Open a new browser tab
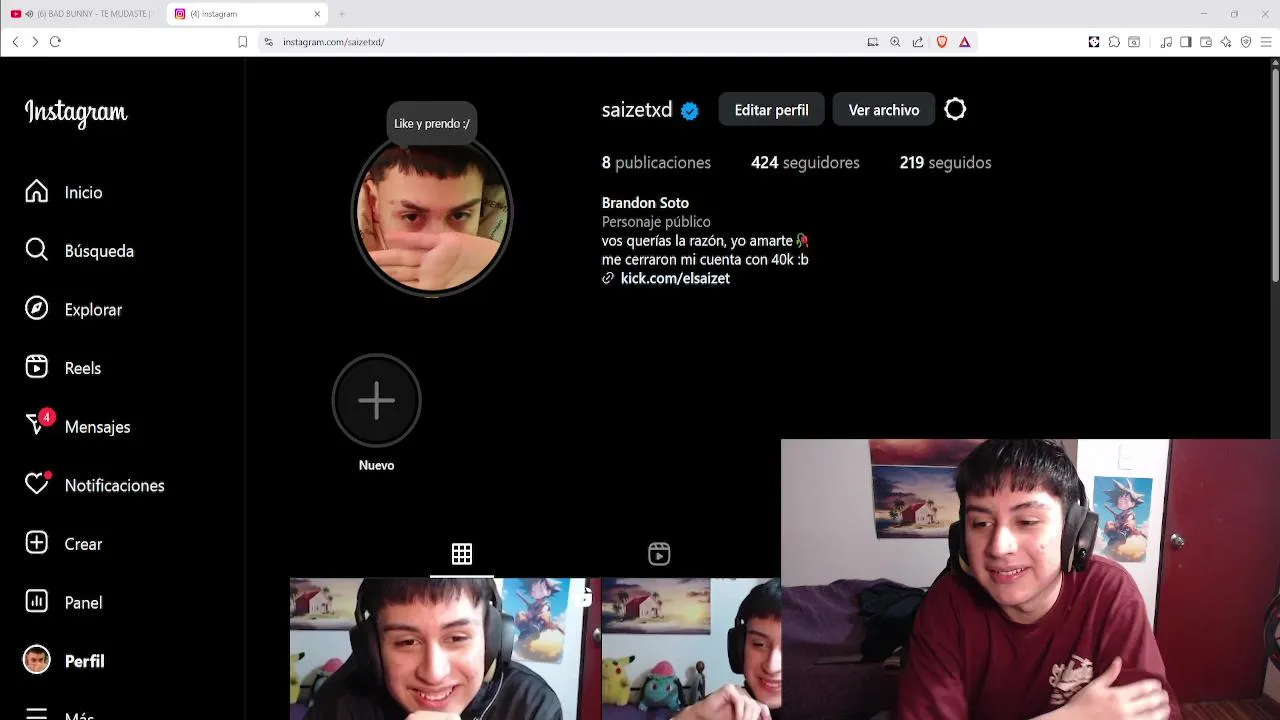1280x720 pixels. tap(341, 14)
